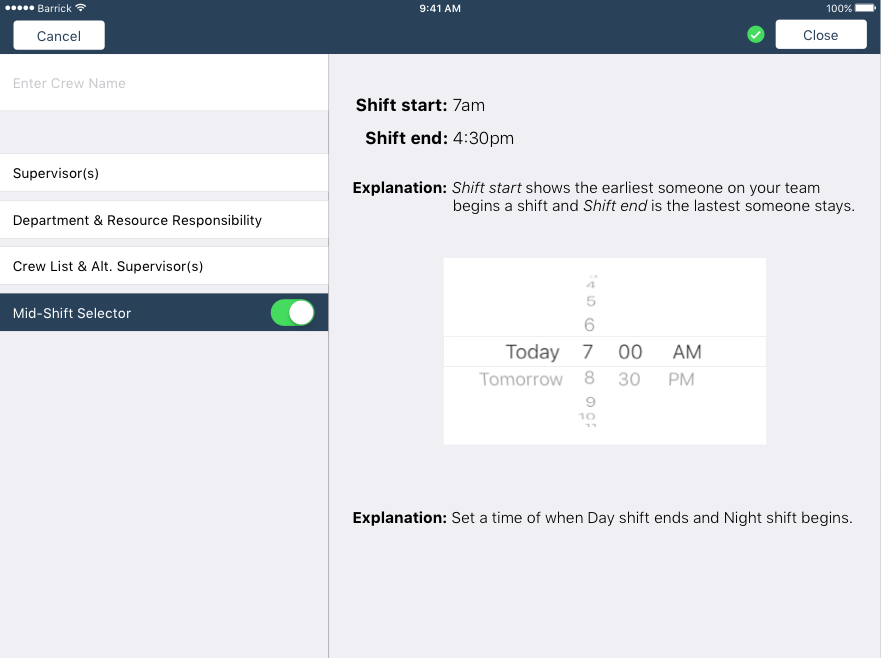Open Department & Resource Responsibility

pos(164,220)
